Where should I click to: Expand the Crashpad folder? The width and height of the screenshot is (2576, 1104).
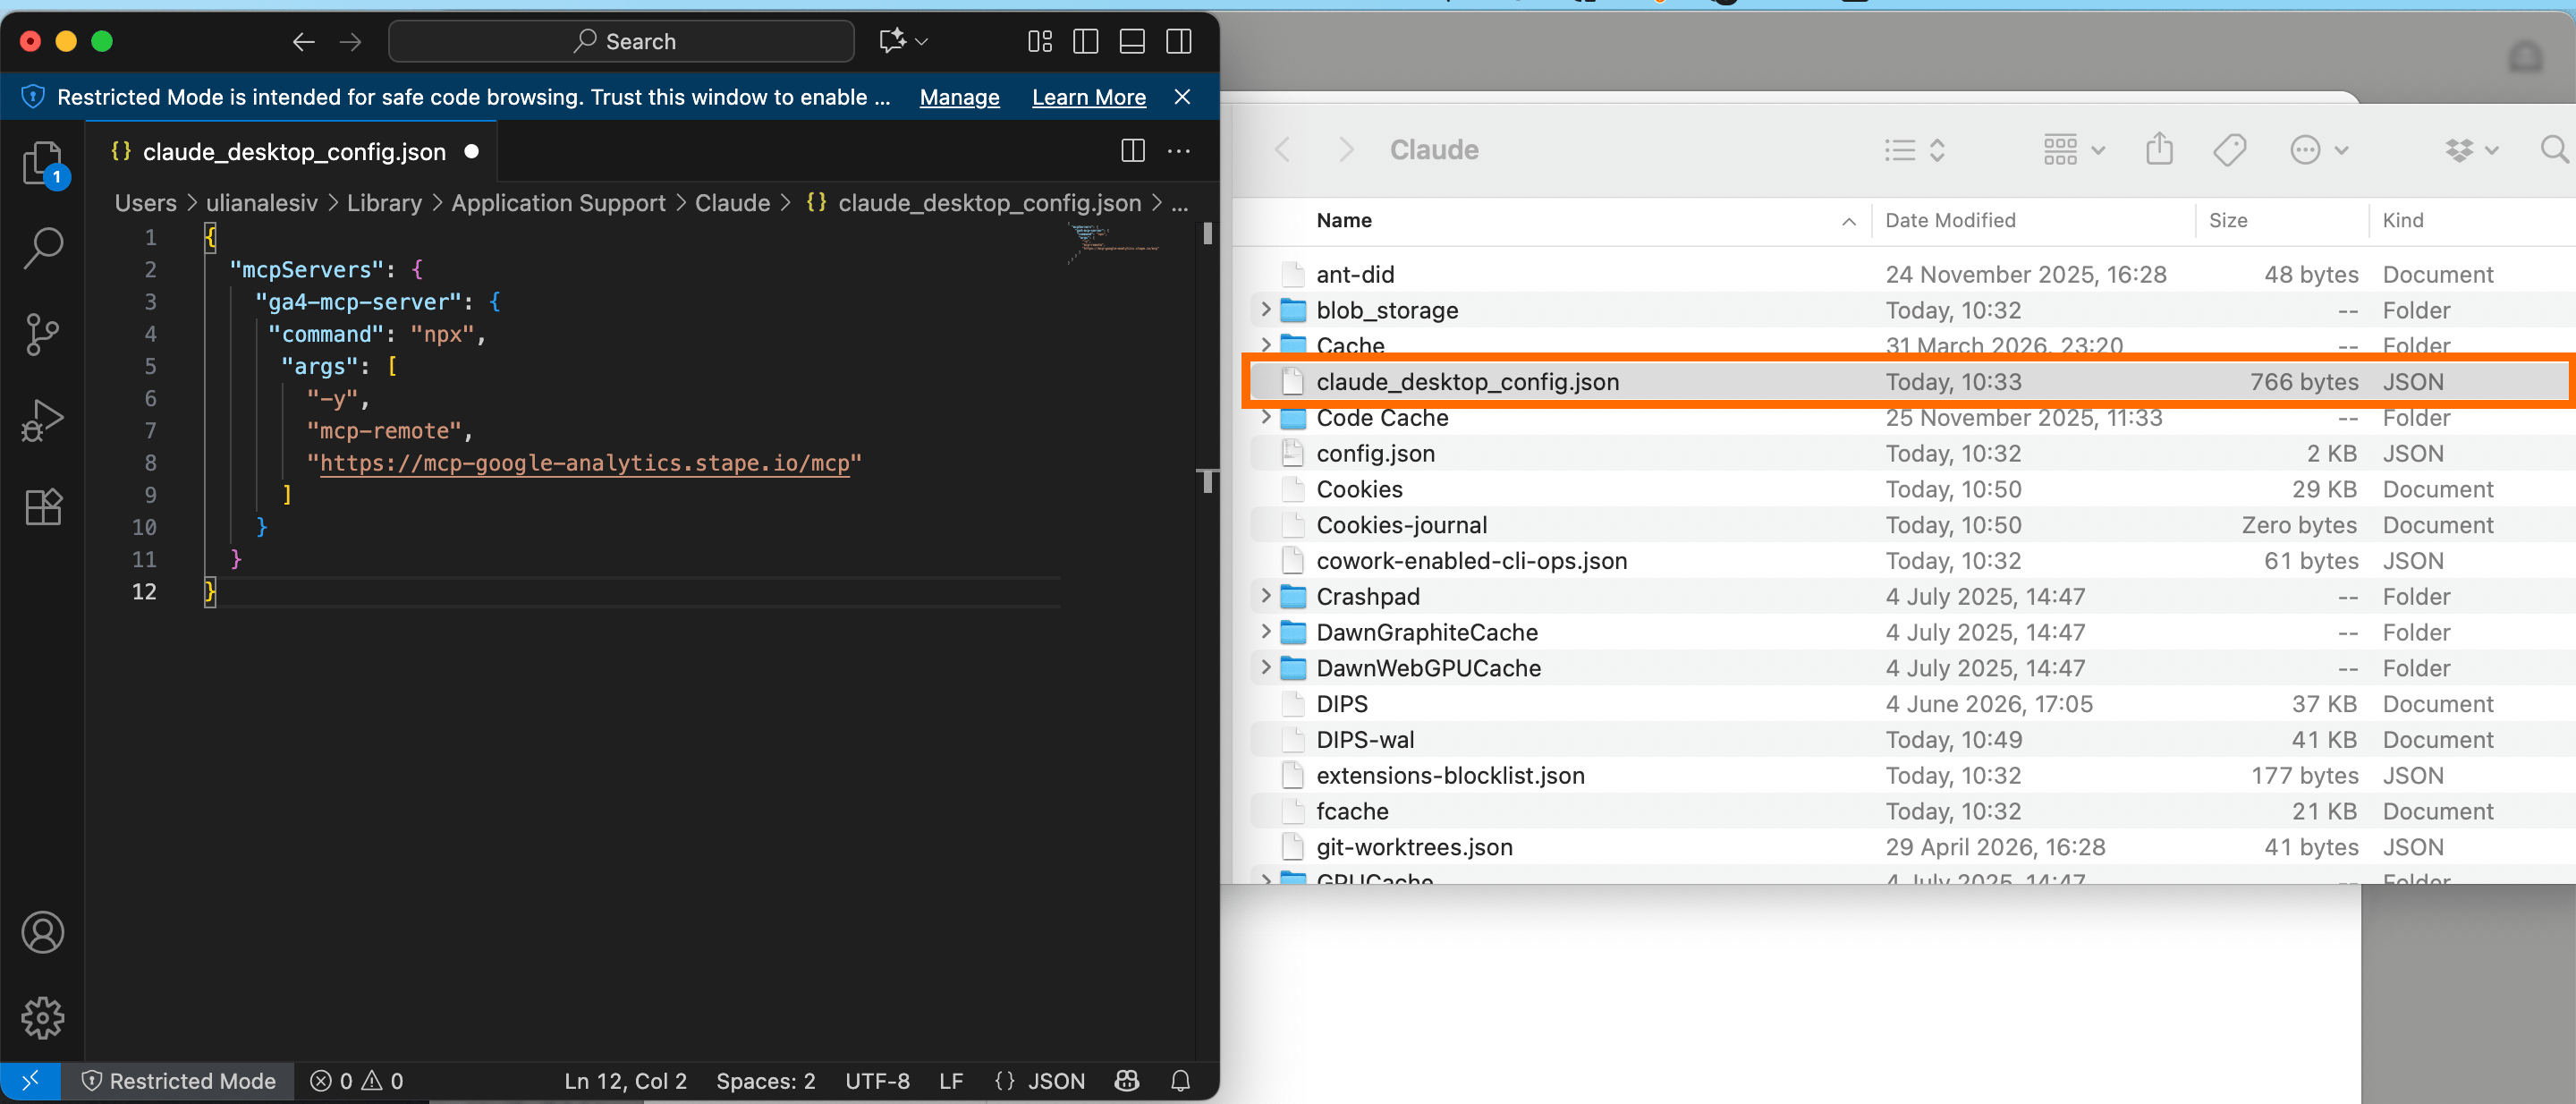click(x=1265, y=596)
